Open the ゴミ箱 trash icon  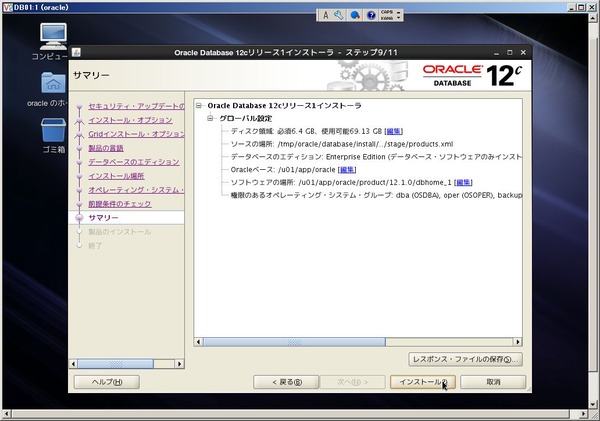click(x=53, y=130)
